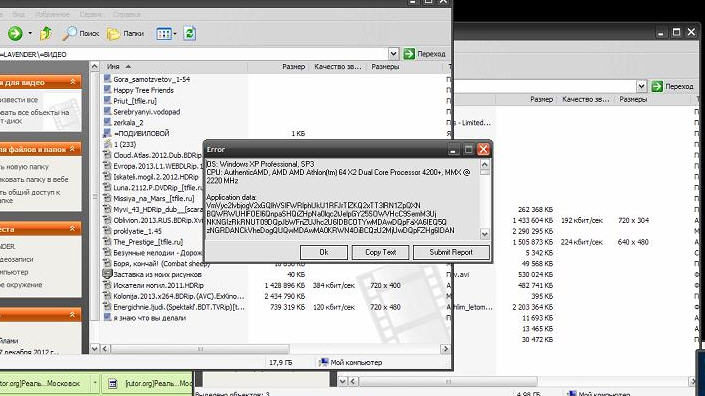This screenshot has height=396, width=705.
Task: Close the Error dialog with red X
Action: (x=483, y=149)
